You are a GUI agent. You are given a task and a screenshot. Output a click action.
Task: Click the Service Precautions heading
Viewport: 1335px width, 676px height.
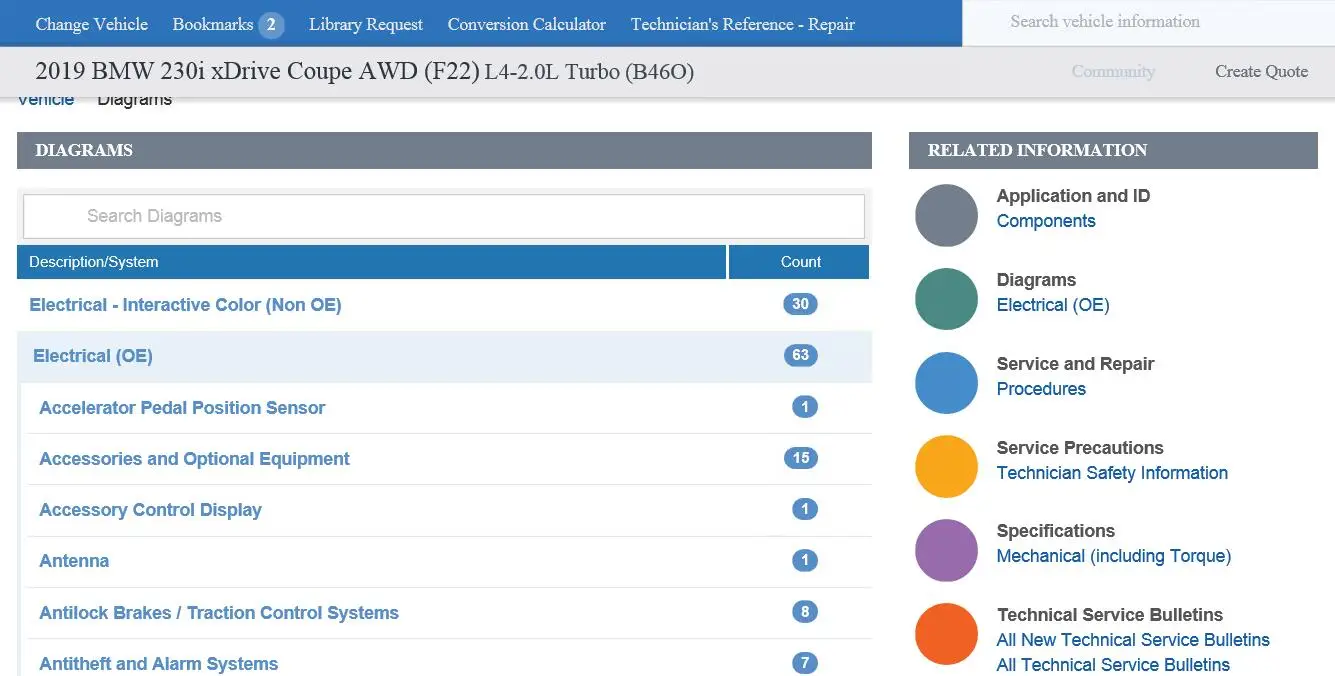pyautogui.click(x=1080, y=448)
